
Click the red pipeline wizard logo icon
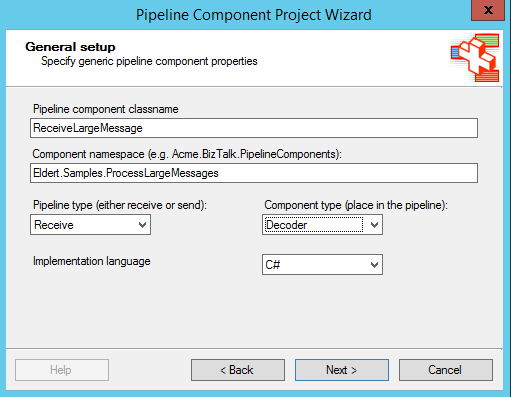(x=475, y=58)
